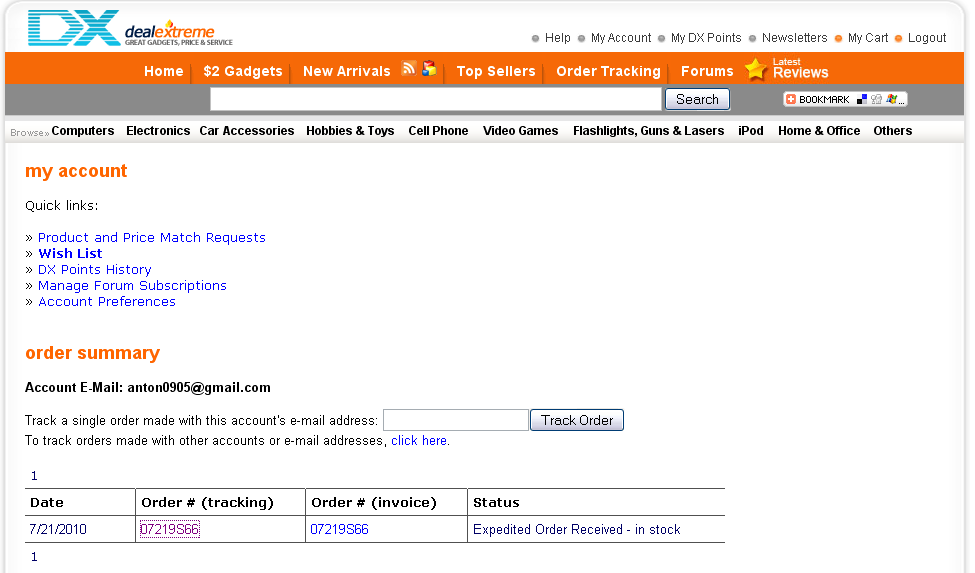Open the New Arrivals tab
Viewport: 975px width, 573px height.
coord(346,71)
